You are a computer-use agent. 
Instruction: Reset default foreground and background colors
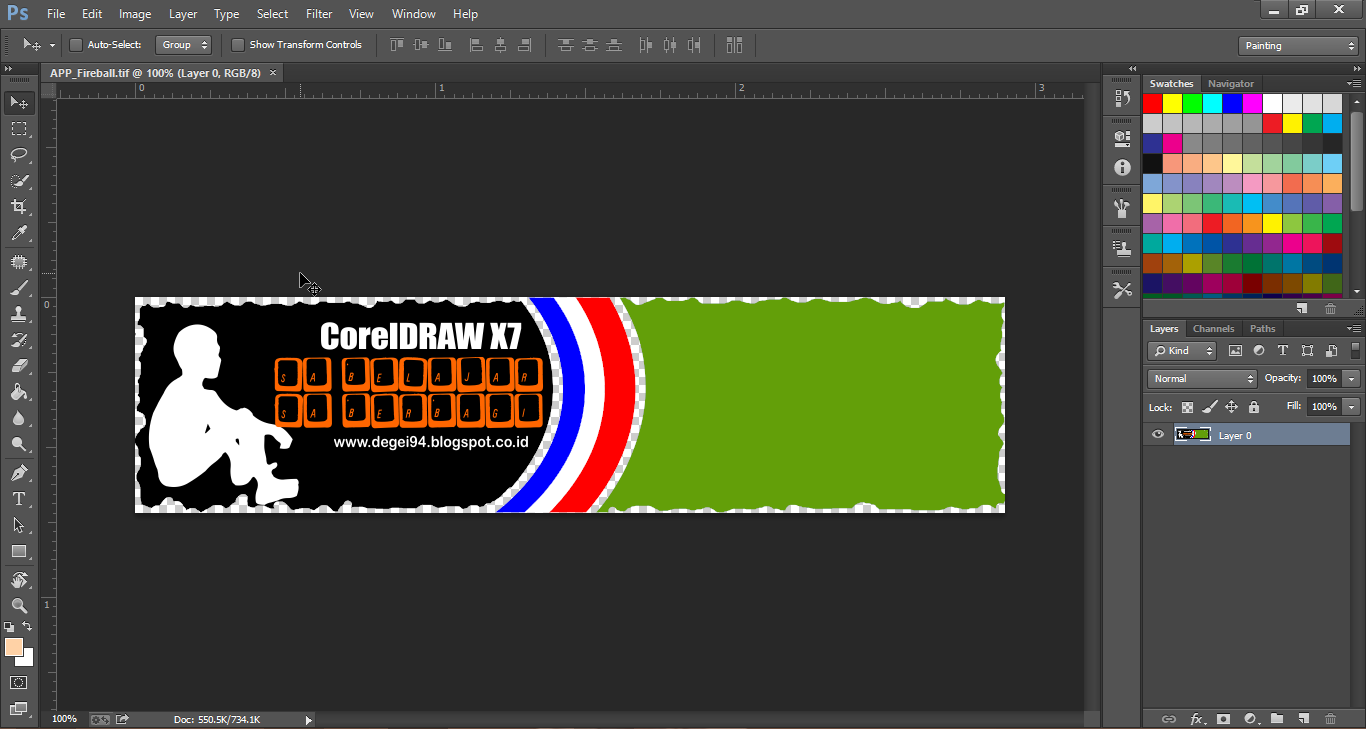[9, 627]
